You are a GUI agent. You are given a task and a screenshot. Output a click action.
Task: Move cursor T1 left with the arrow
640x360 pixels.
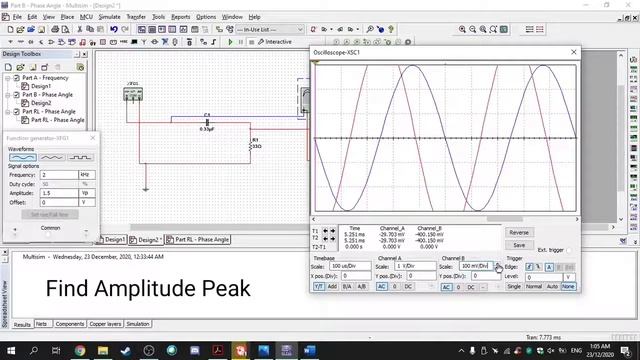click(325, 231)
